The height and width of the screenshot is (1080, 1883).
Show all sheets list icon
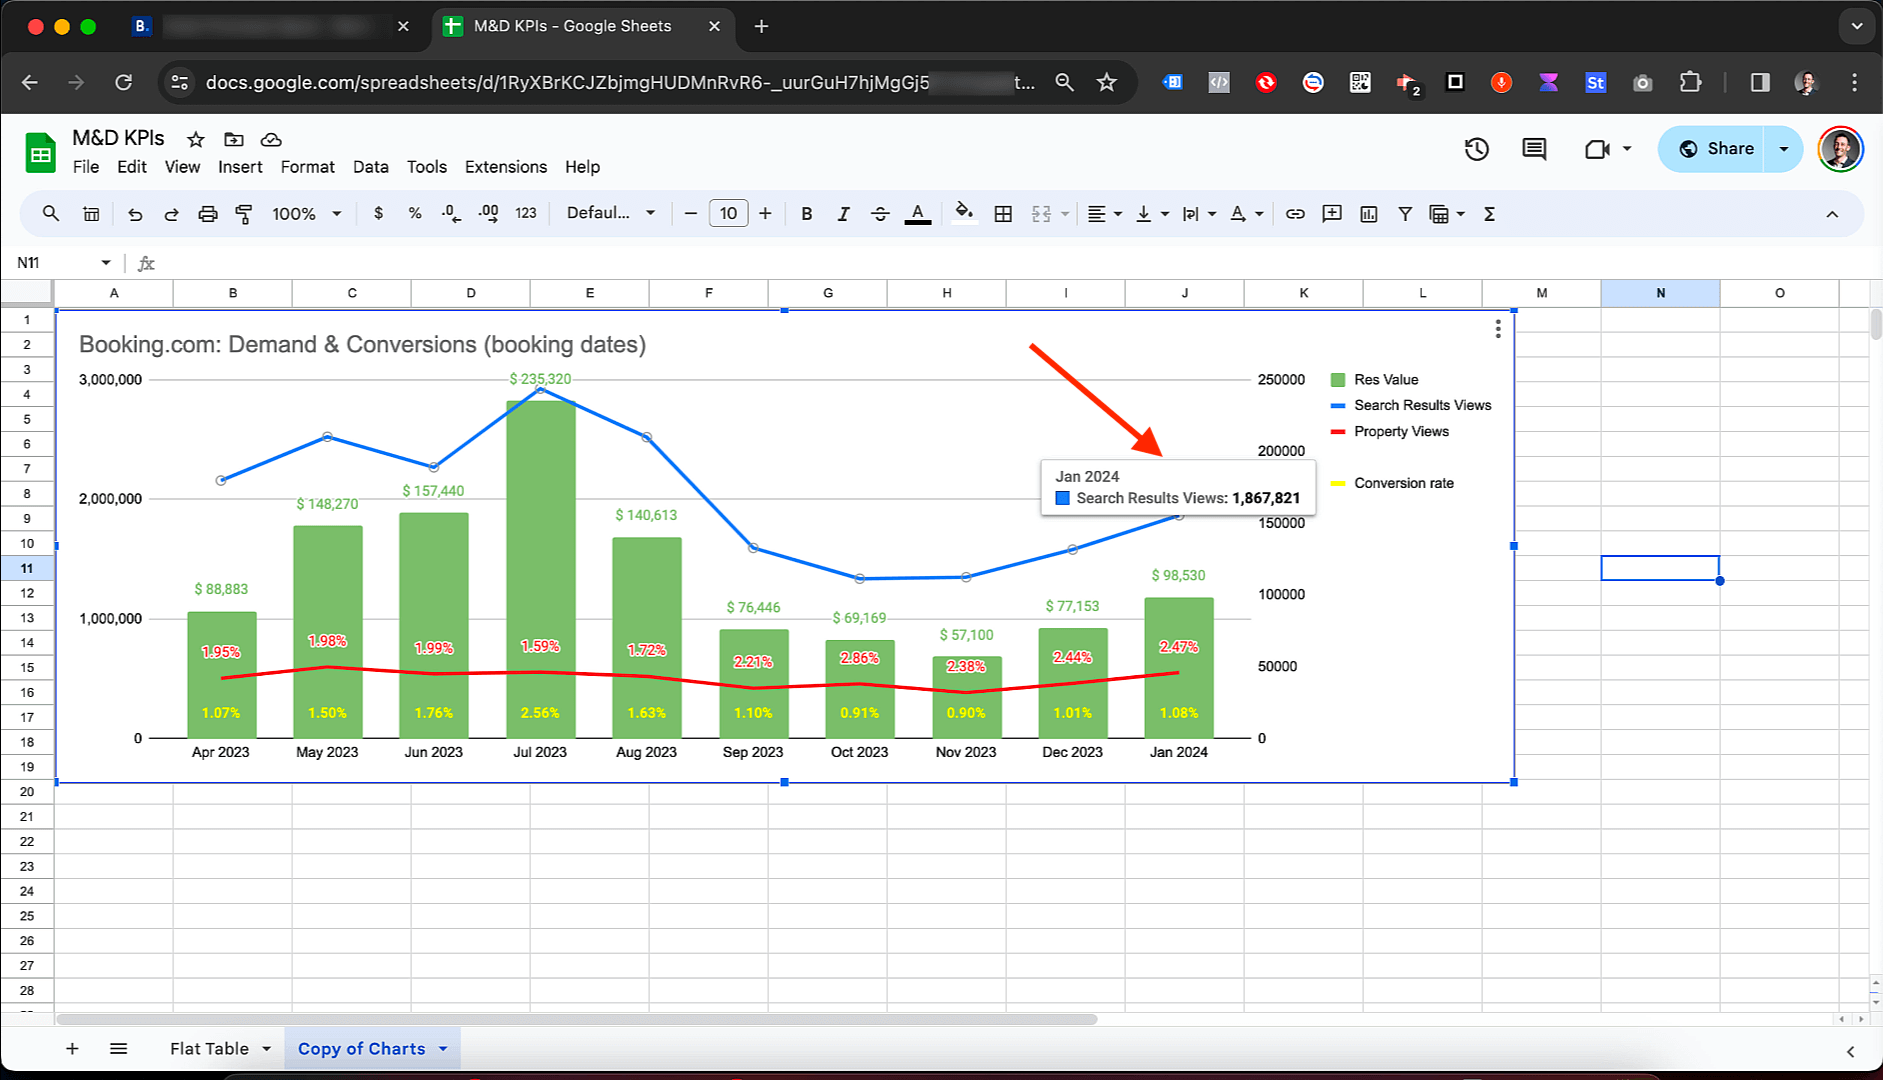(x=118, y=1048)
